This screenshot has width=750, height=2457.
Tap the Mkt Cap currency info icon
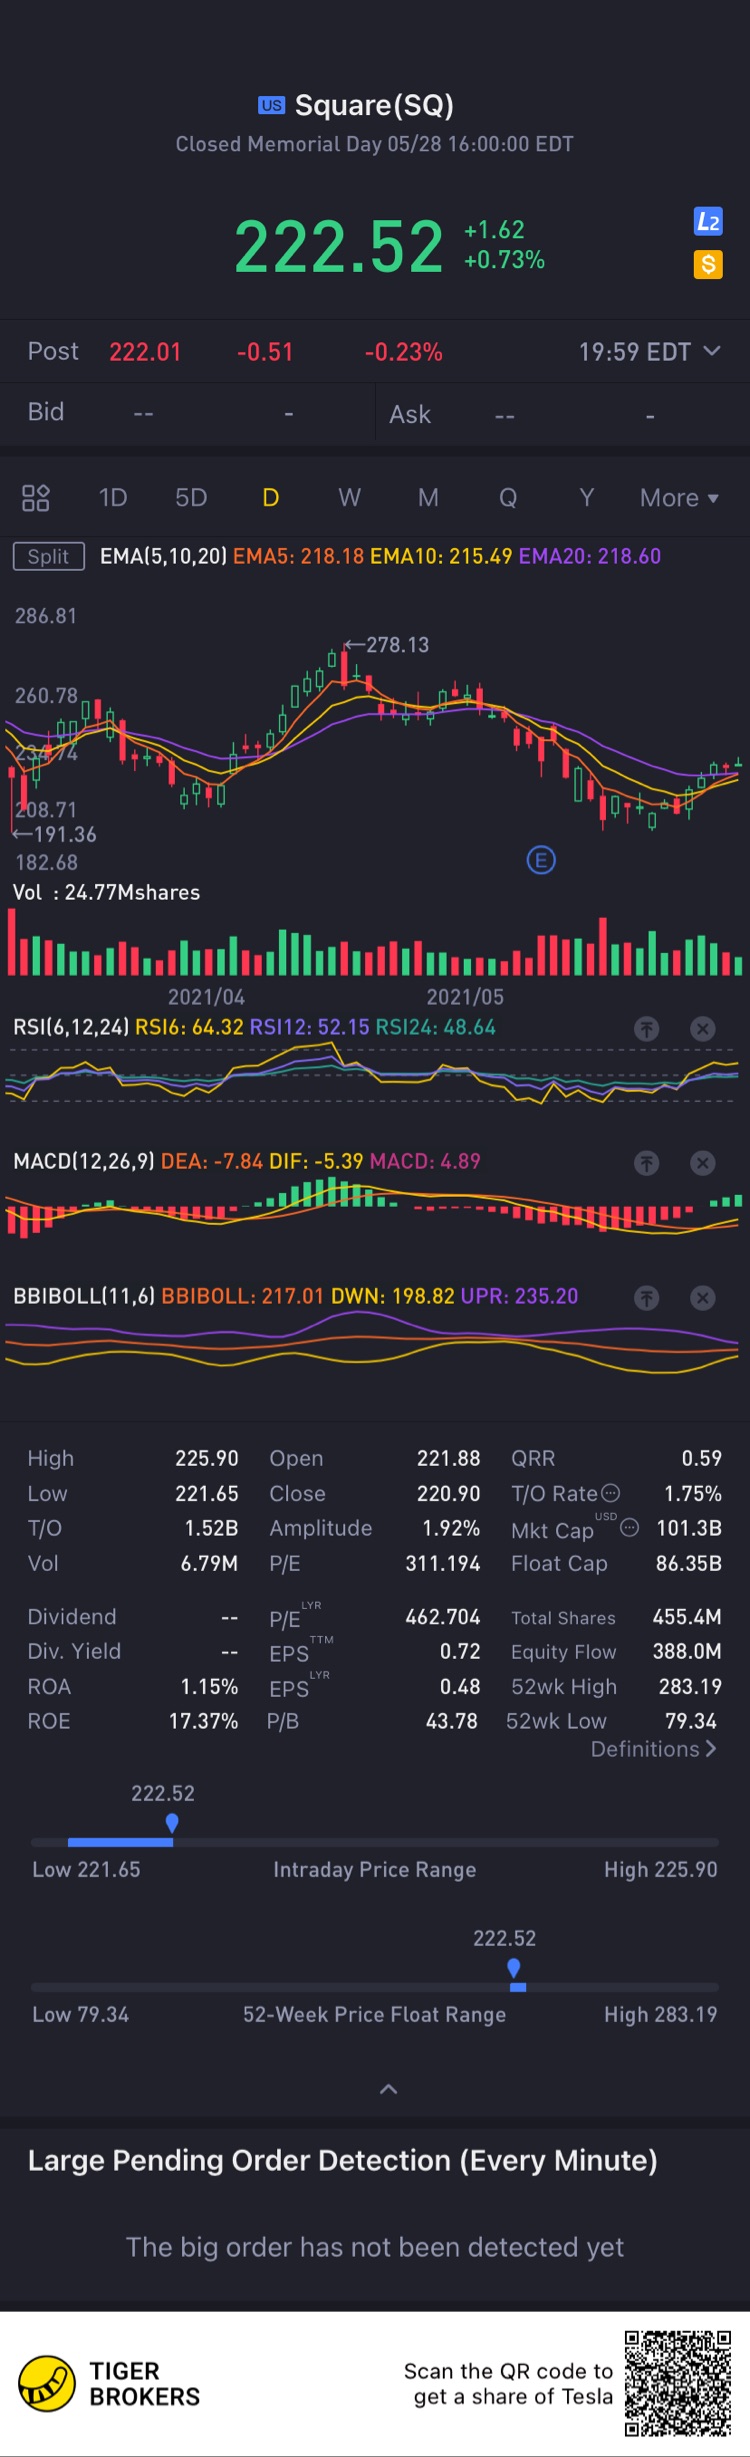pos(629,1527)
